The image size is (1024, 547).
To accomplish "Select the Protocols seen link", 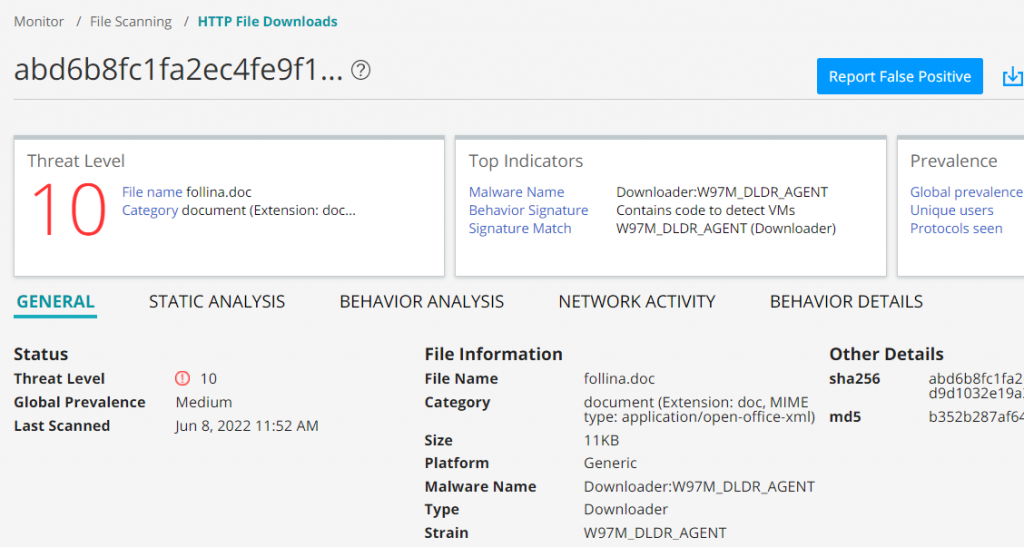I will pos(955,228).
